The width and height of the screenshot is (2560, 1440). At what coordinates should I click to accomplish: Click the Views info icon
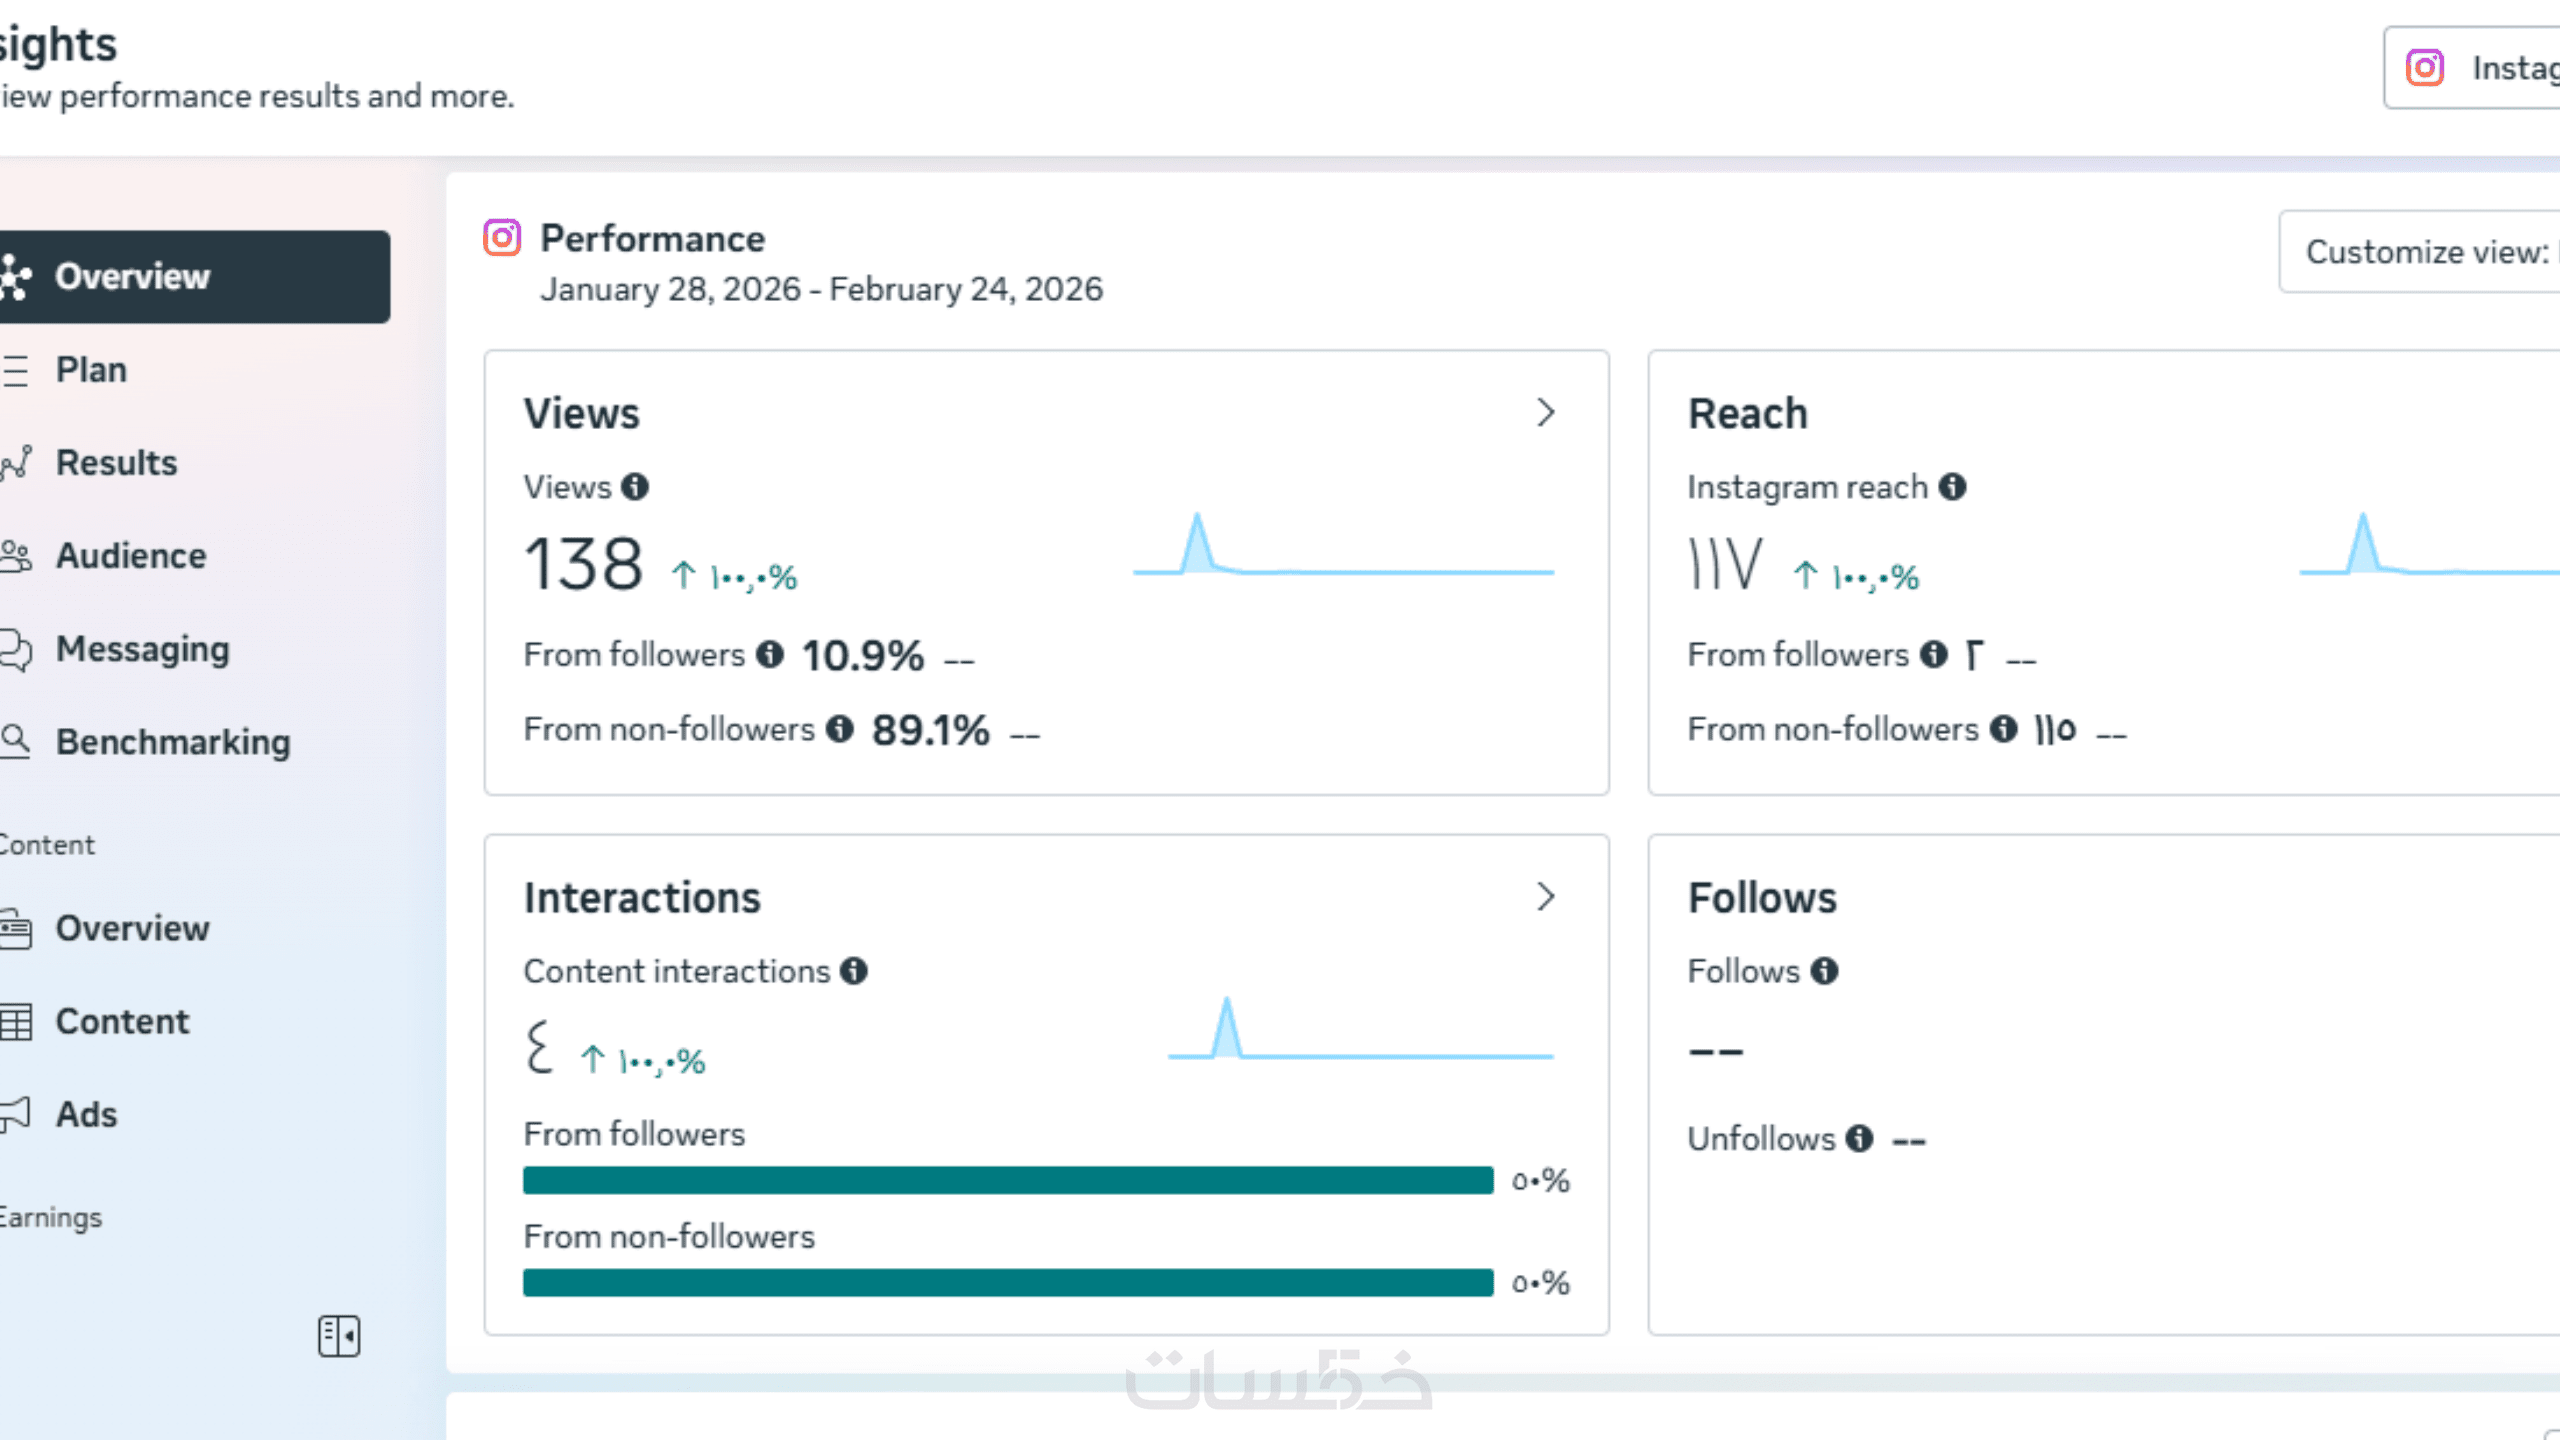tap(635, 487)
